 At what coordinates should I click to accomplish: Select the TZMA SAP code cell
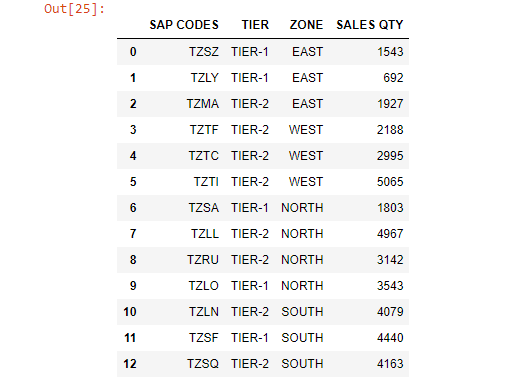(x=203, y=104)
